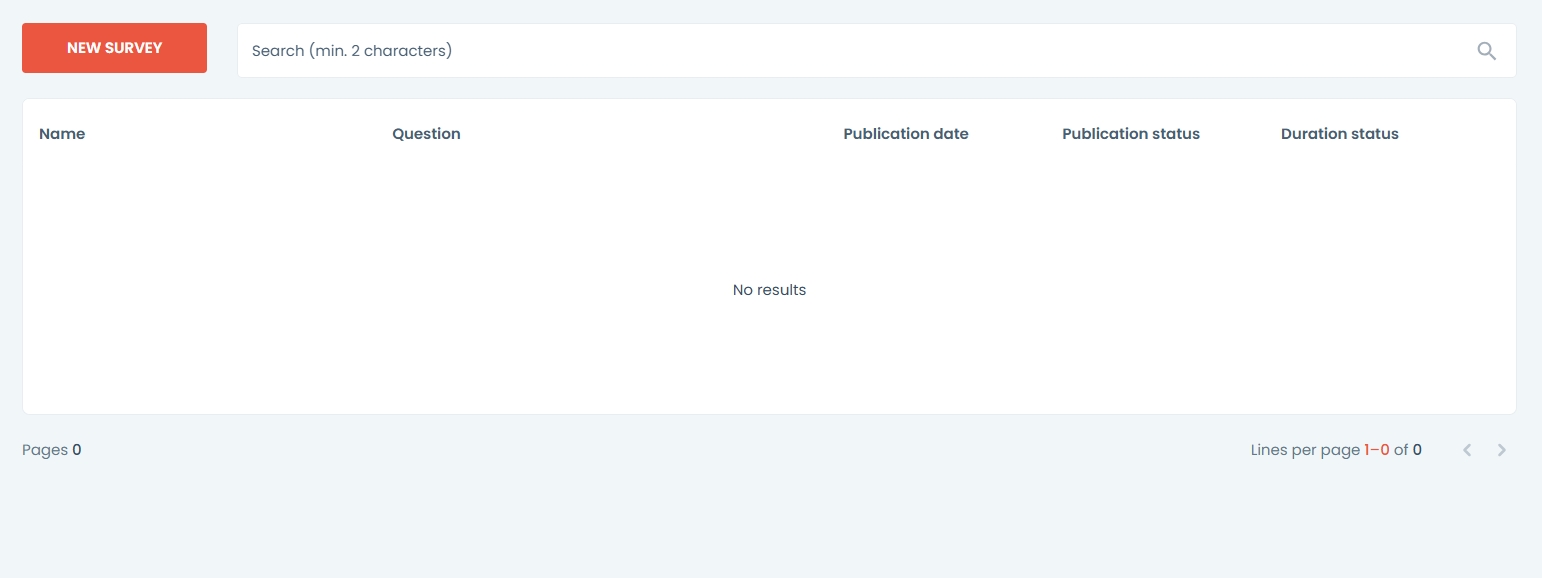Click the word 'of' in pagination
Viewport: 1542px width, 578px height.
tap(1401, 450)
